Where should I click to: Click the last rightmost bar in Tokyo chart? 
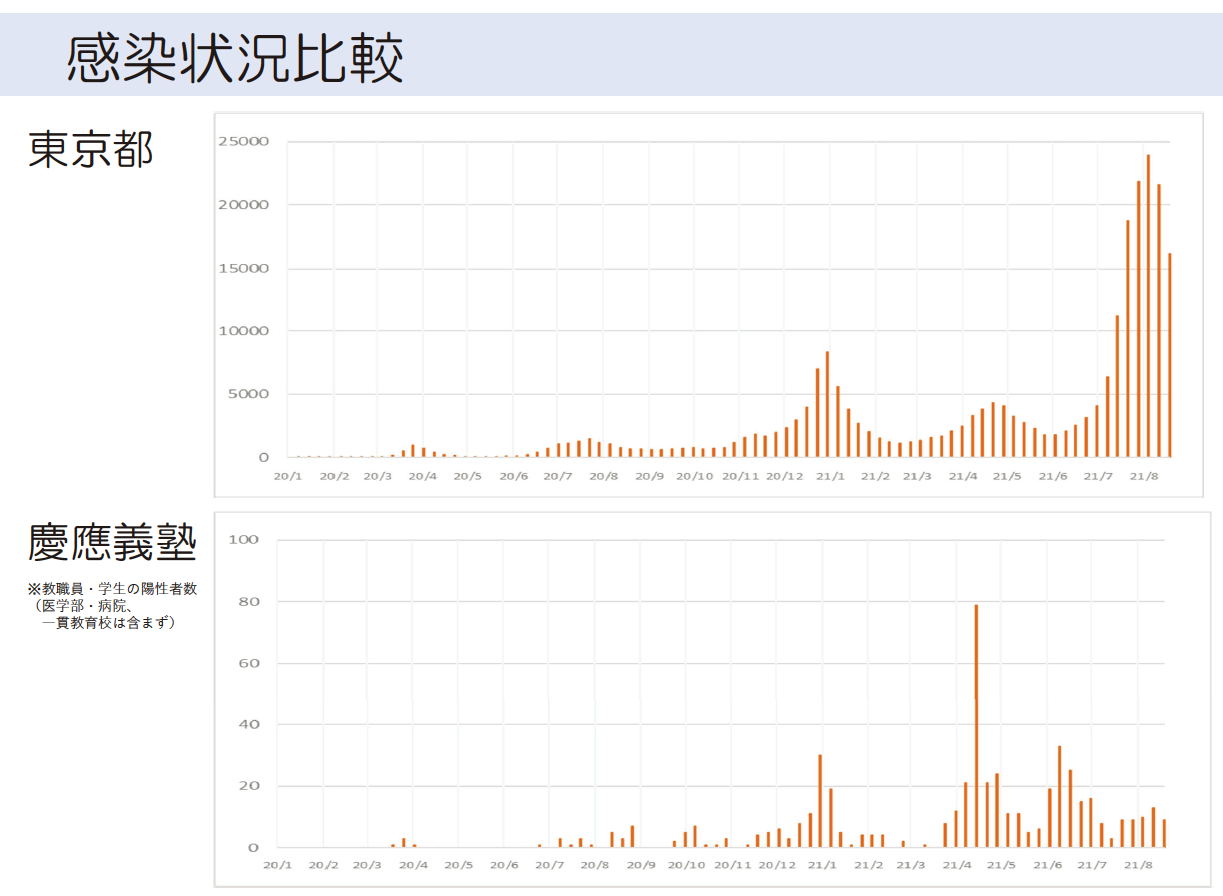[x=1169, y=355]
